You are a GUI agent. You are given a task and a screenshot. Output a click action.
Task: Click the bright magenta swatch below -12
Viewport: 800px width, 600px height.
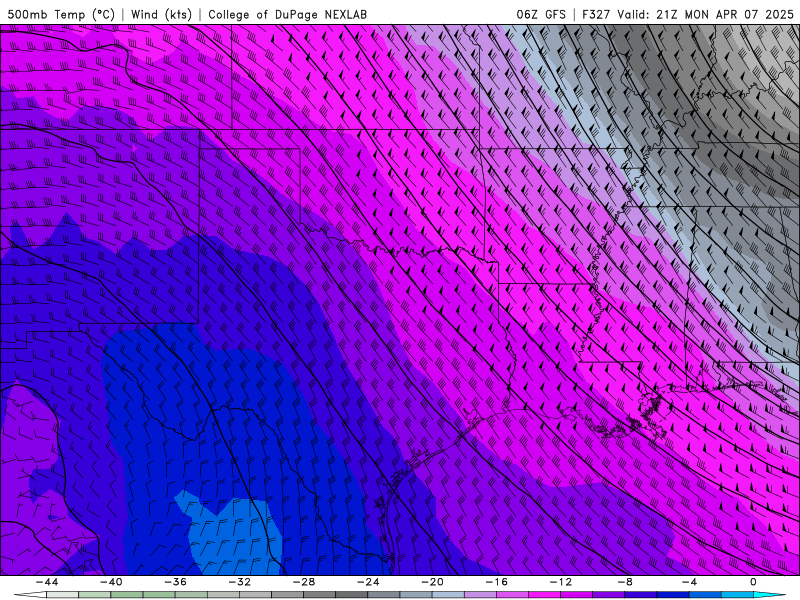click(x=544, y=594)
